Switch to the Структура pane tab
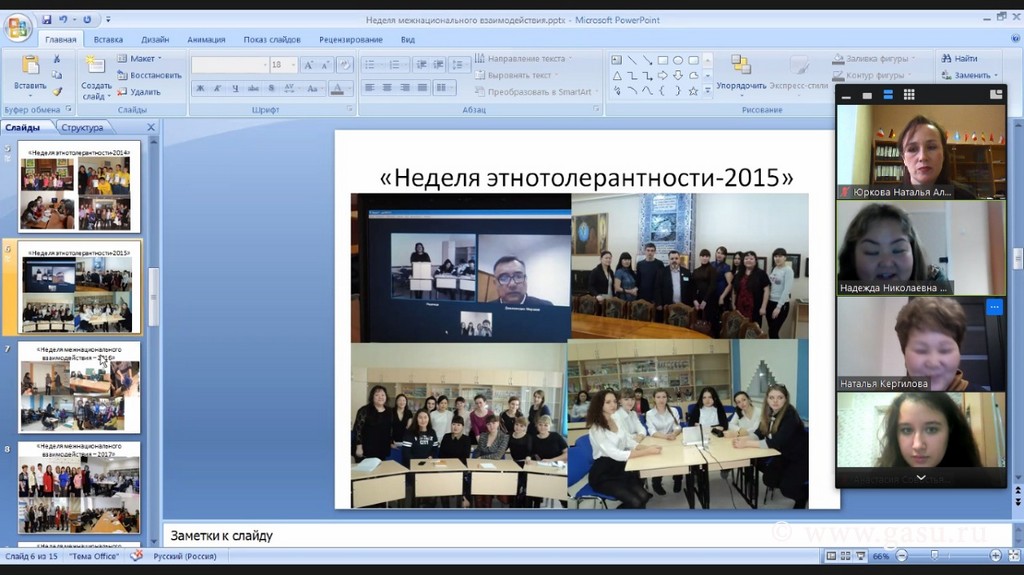Screen dimensions: 1024x575 pyautogui.click(x=82, y=128)
